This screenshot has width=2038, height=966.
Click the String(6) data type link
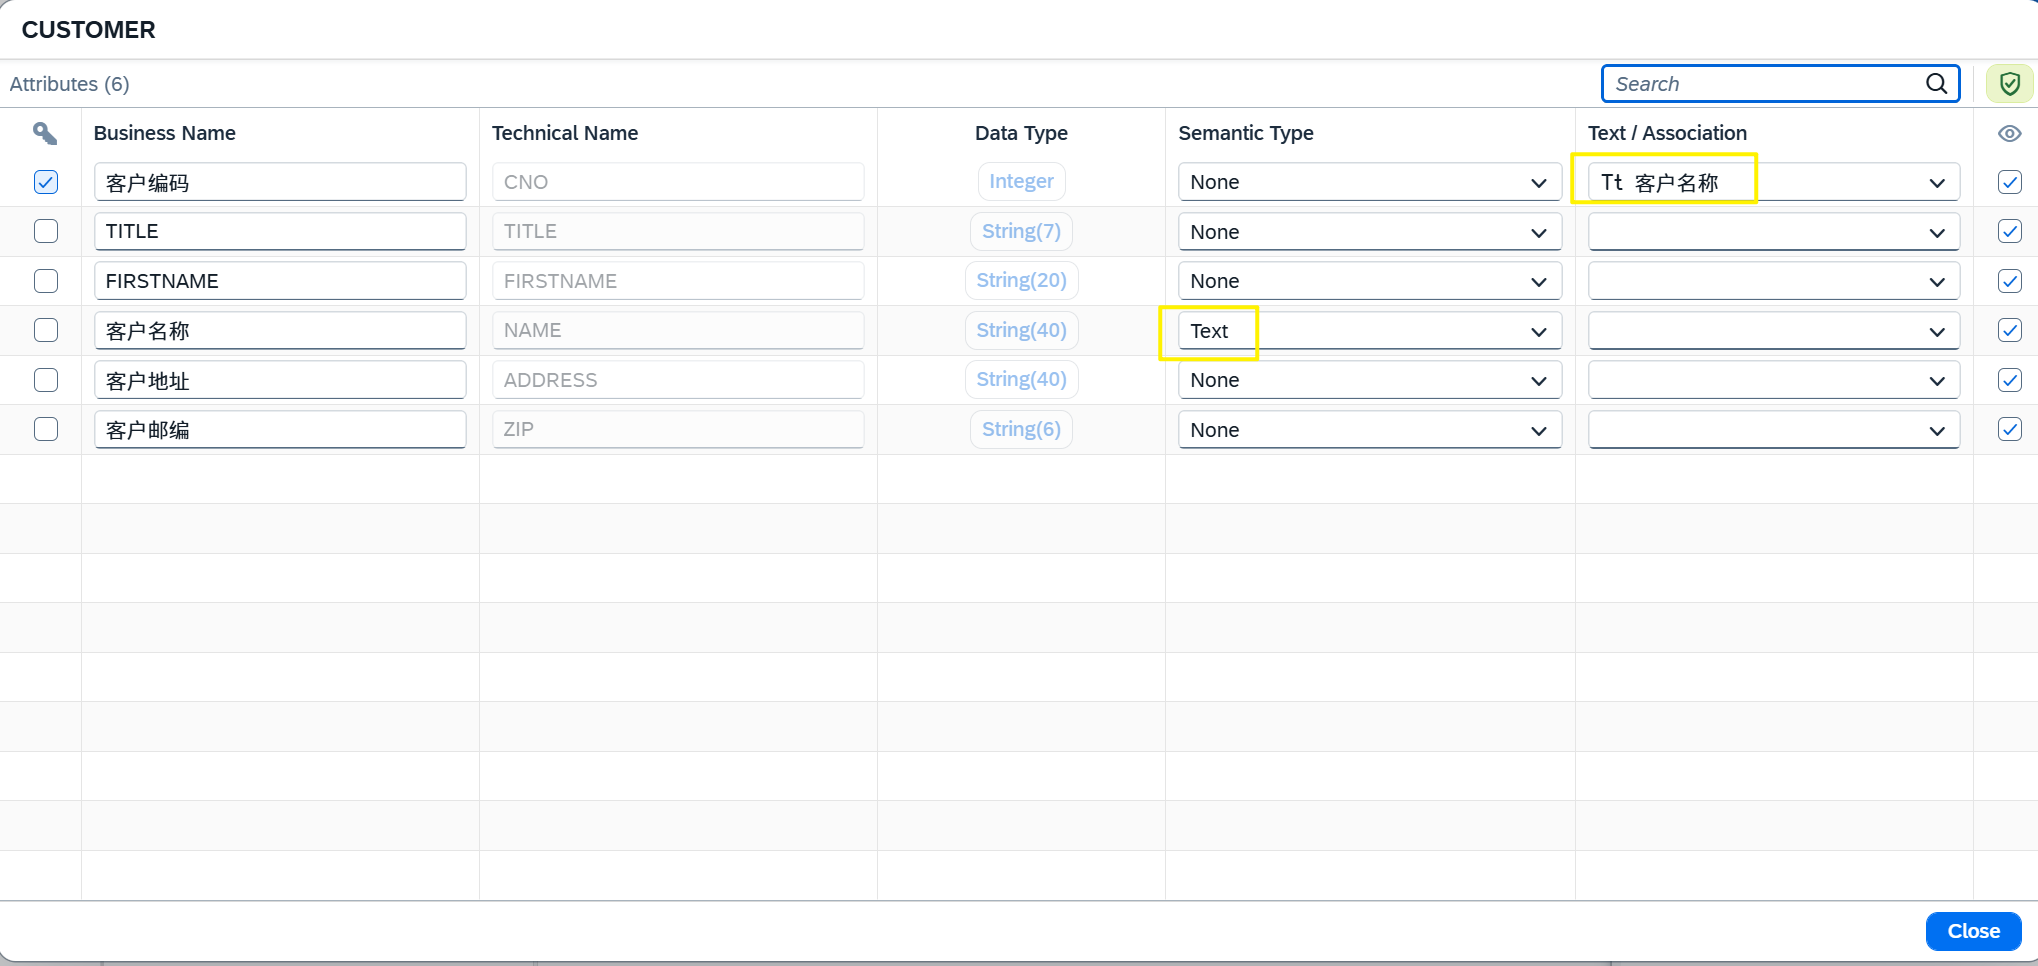(1021, 429)
